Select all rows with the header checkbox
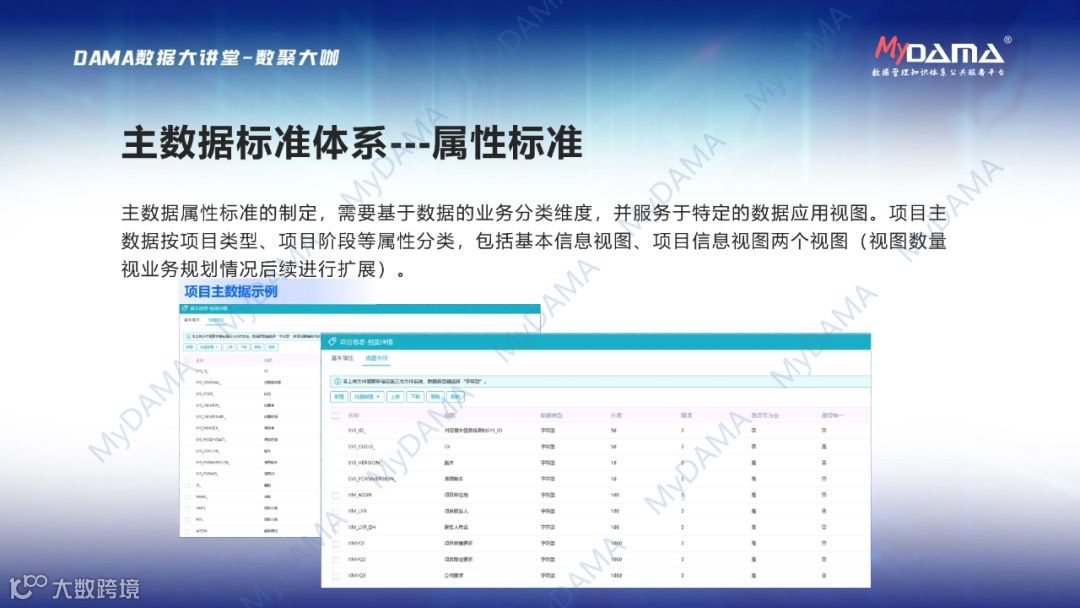Image resolution: width=1080 pixels, height=608 pixels. click(335, 416)
